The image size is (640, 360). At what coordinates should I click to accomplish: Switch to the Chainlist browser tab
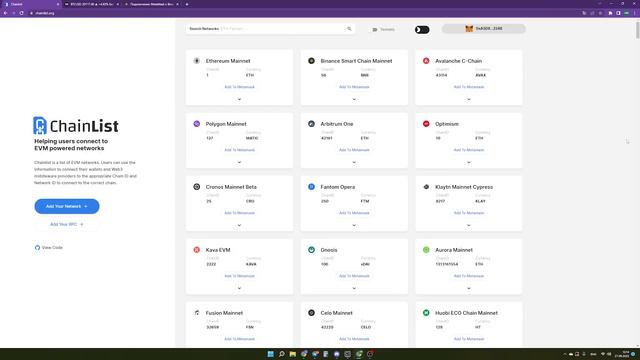31,4
